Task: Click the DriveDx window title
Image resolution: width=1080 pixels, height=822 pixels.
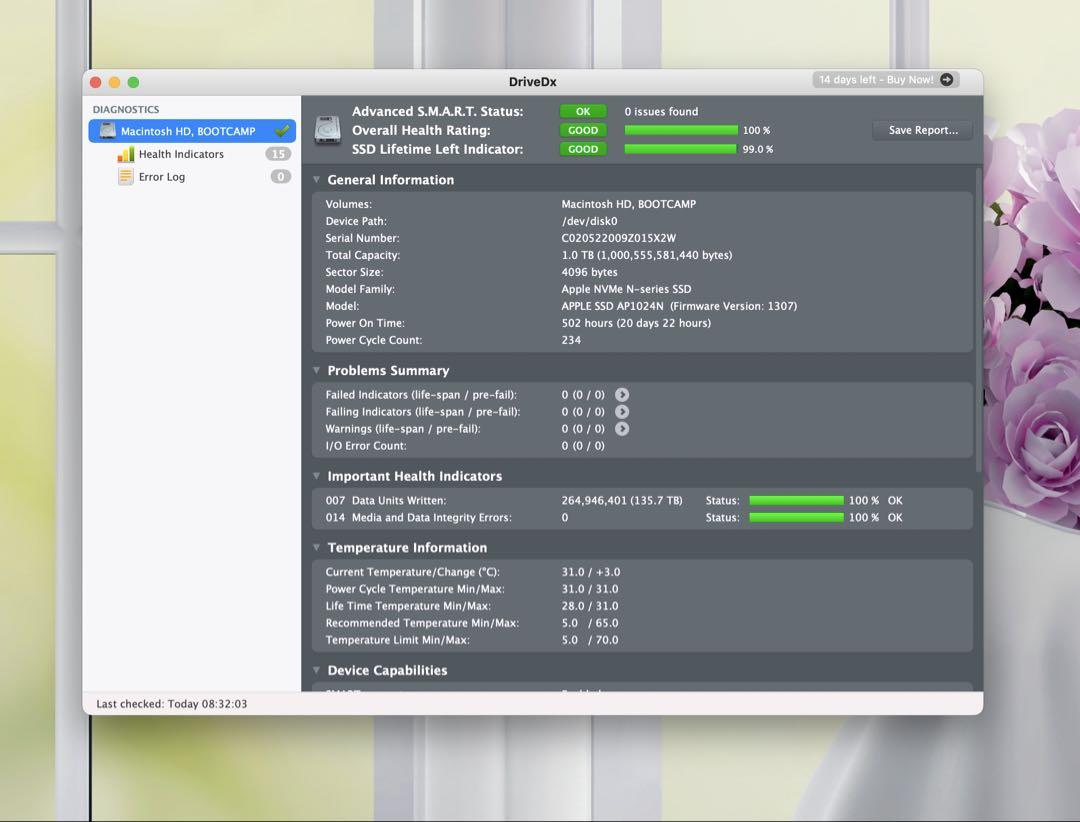Action: pyautogui.click(x=532, y=81)
